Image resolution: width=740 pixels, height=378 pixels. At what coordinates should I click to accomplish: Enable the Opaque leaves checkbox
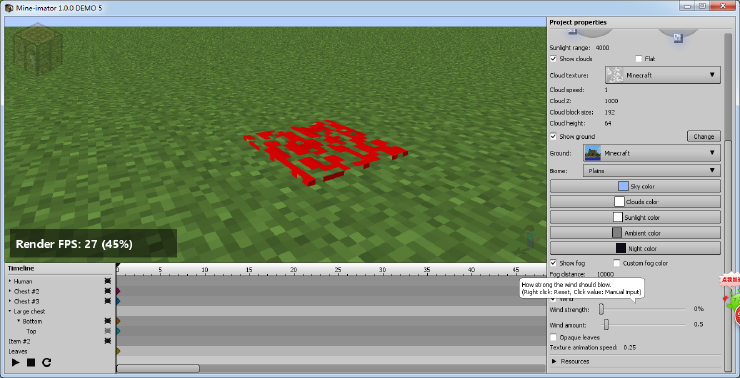pyautogui.click(x=553, y=337)
